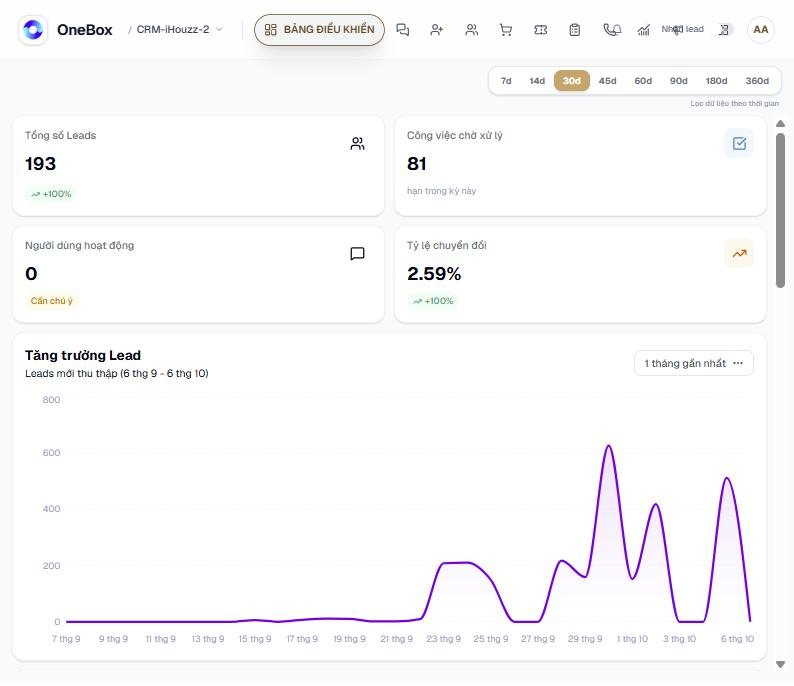Image resolution: width=794 pixels, height=686 pixels.
Task: Click the Cần chú ý warning badge
Action: point(51,301)
